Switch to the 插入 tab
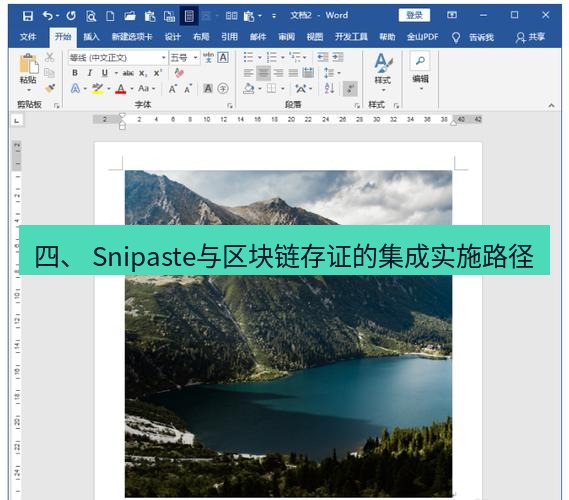This screenshot has height=500, width=569. pos(91,37)
